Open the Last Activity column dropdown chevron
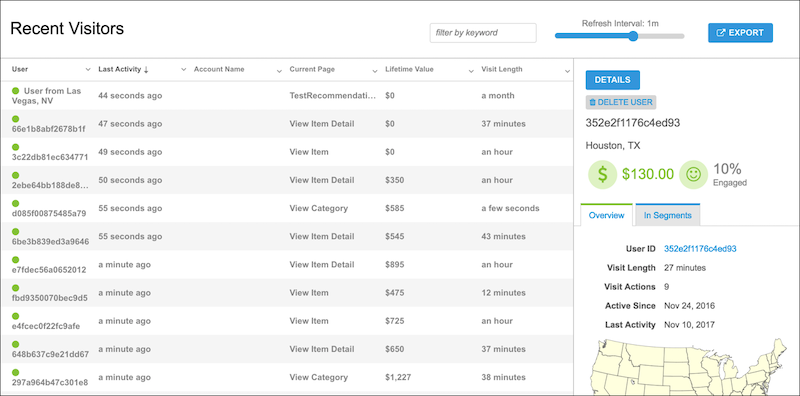800x396 pixels. click(x=184, y=70)
